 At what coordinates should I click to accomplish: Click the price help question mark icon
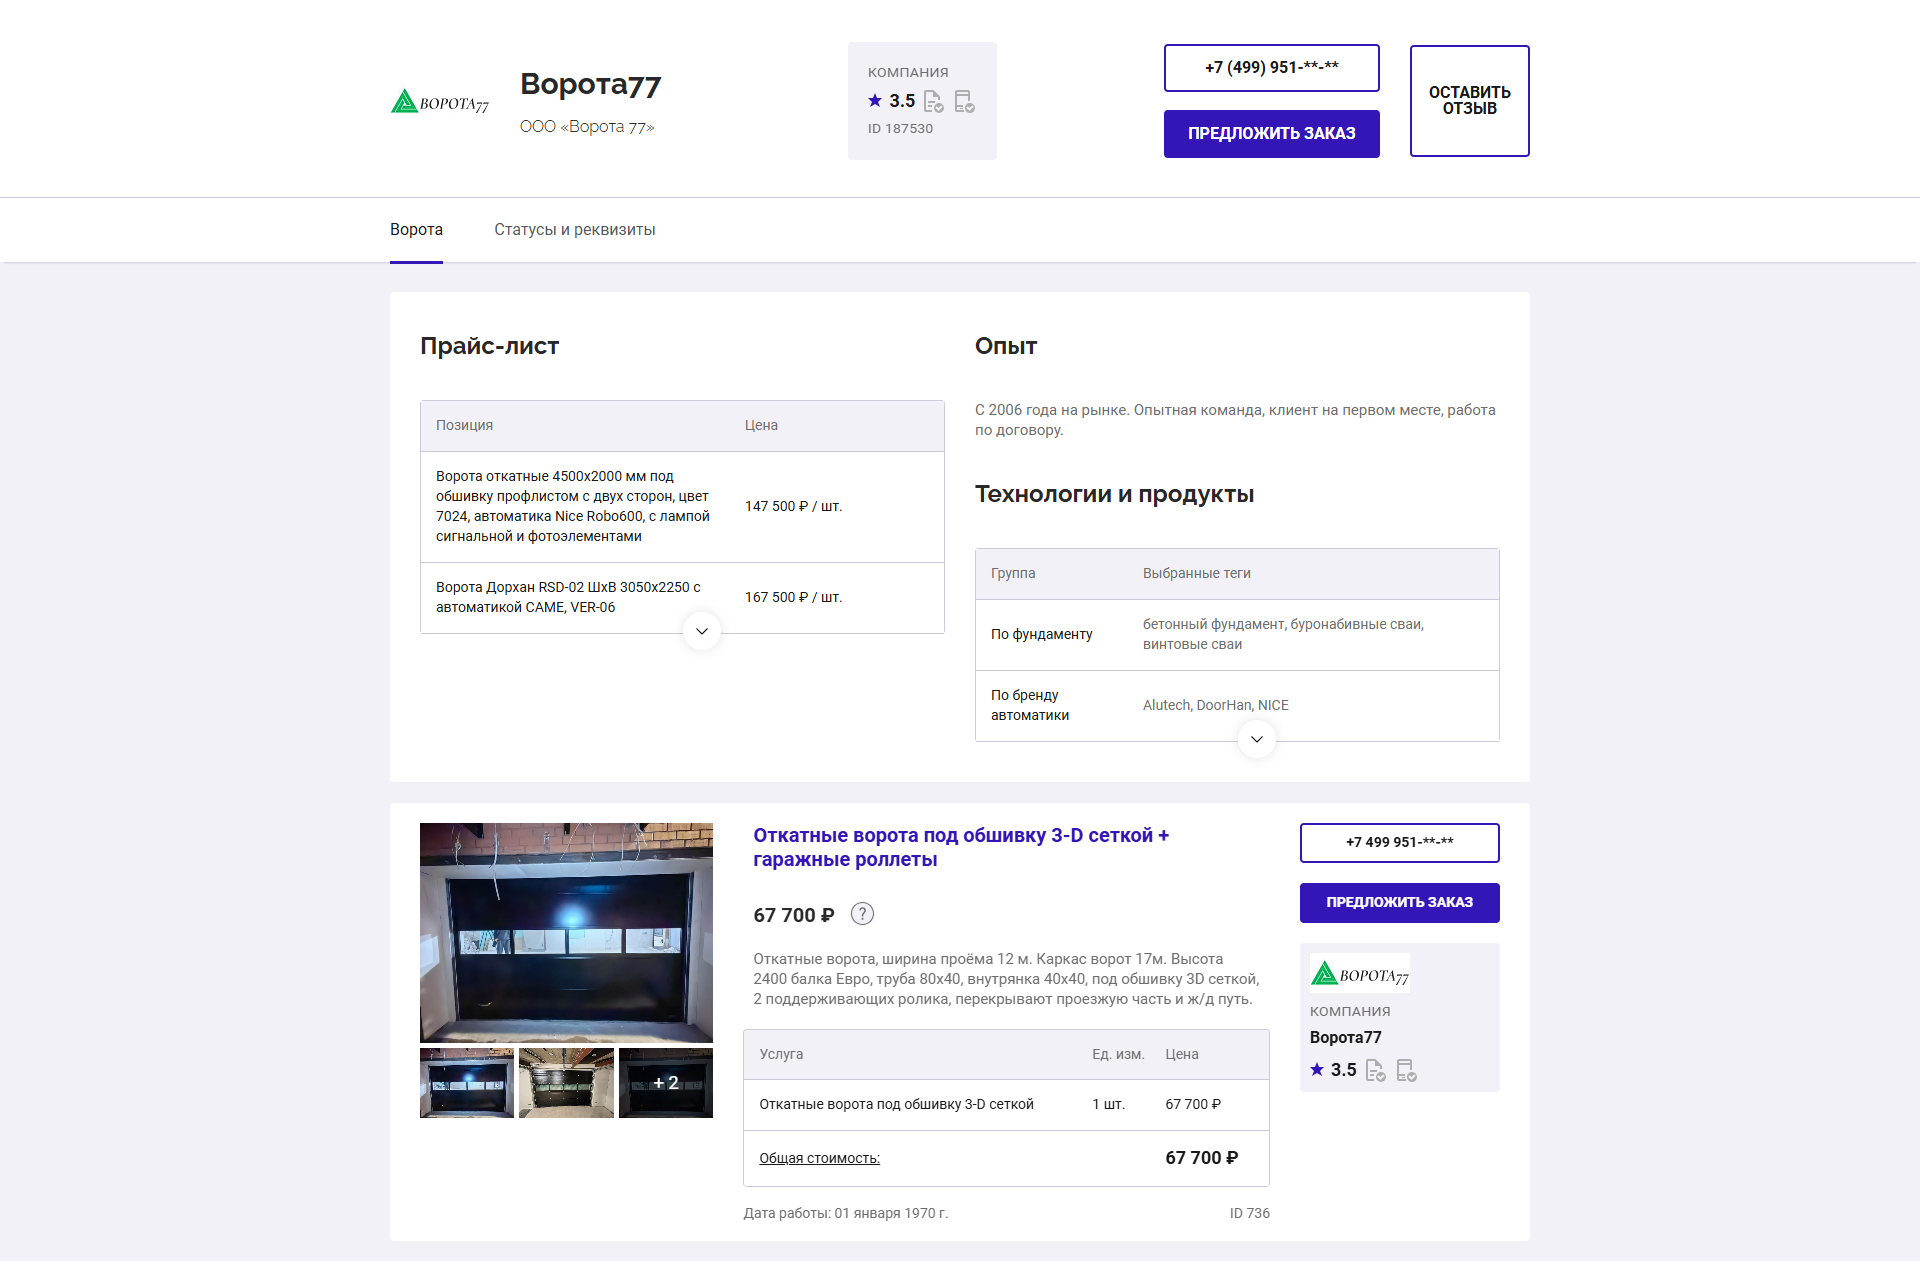(x=862, y=914)
